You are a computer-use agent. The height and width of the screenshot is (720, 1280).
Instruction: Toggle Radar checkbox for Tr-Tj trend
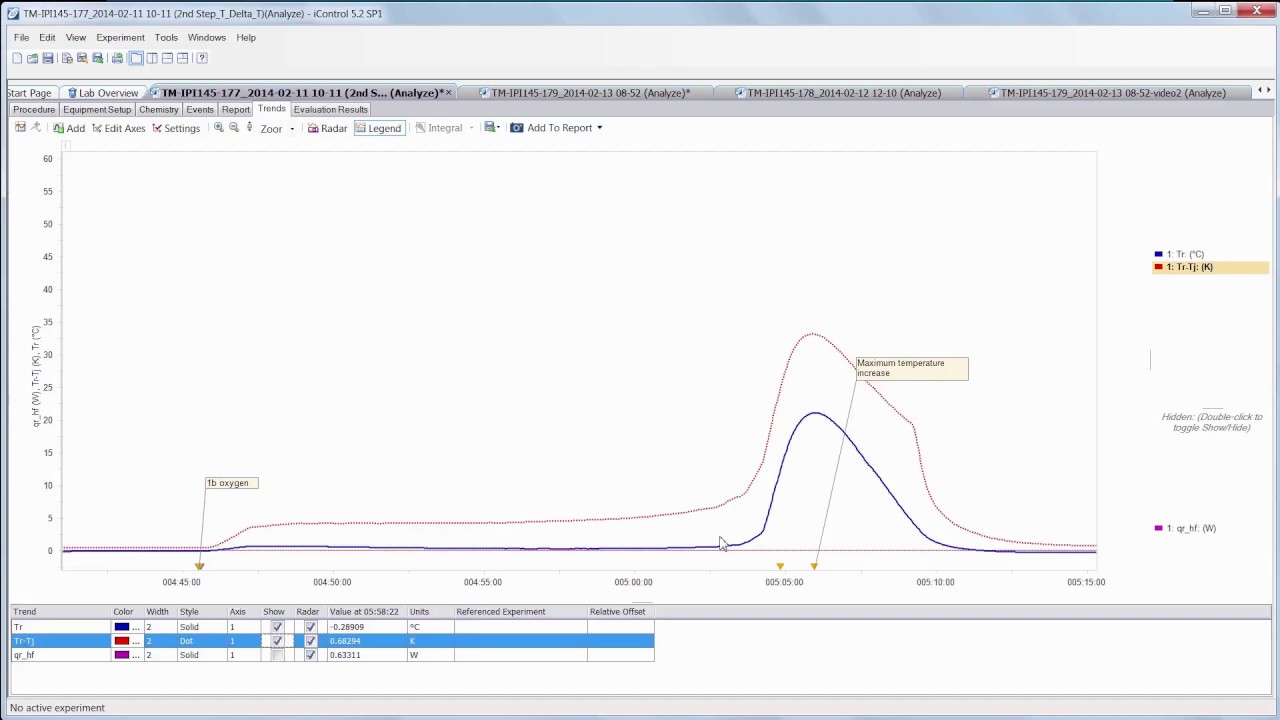coord(310,641)
